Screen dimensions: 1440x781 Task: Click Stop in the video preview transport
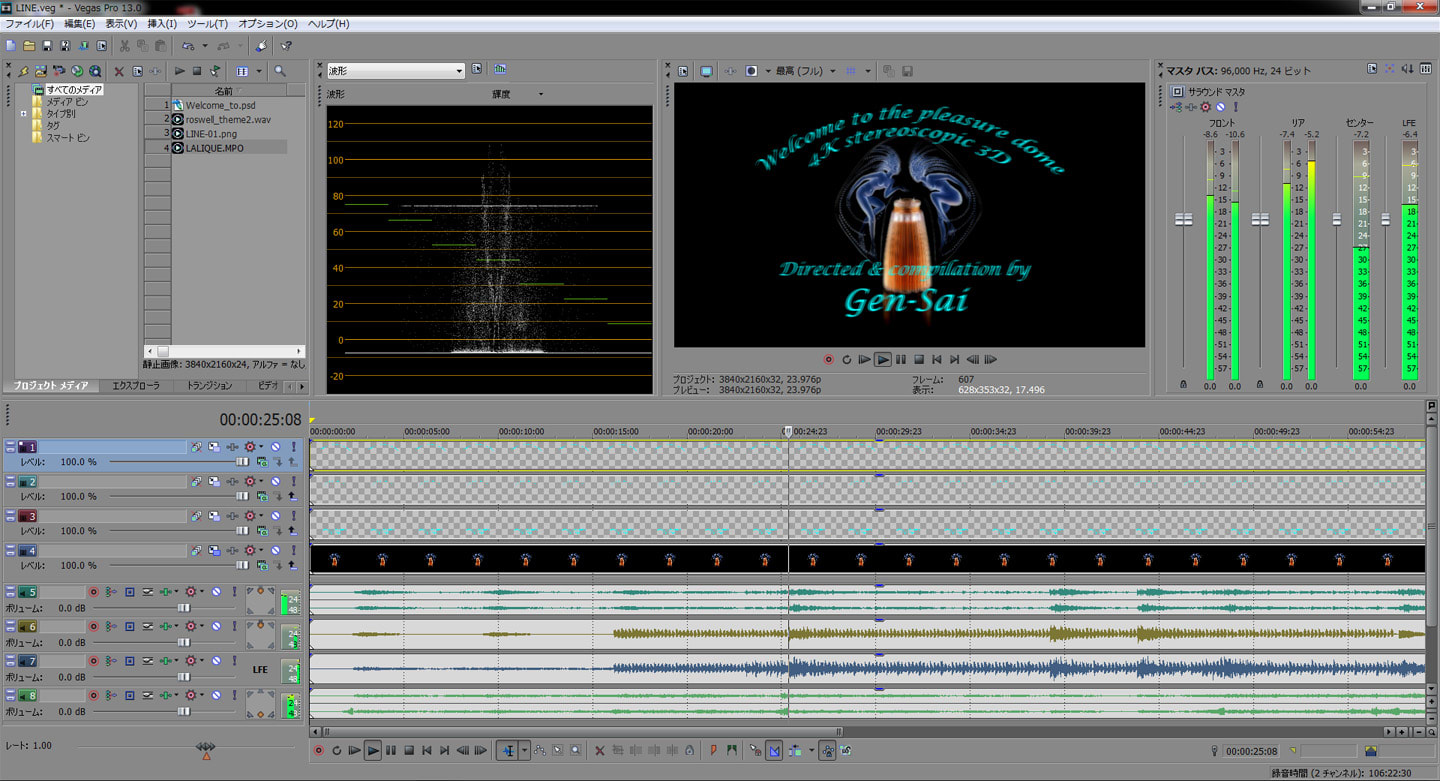pyautogui.click(x=919, y=359)
